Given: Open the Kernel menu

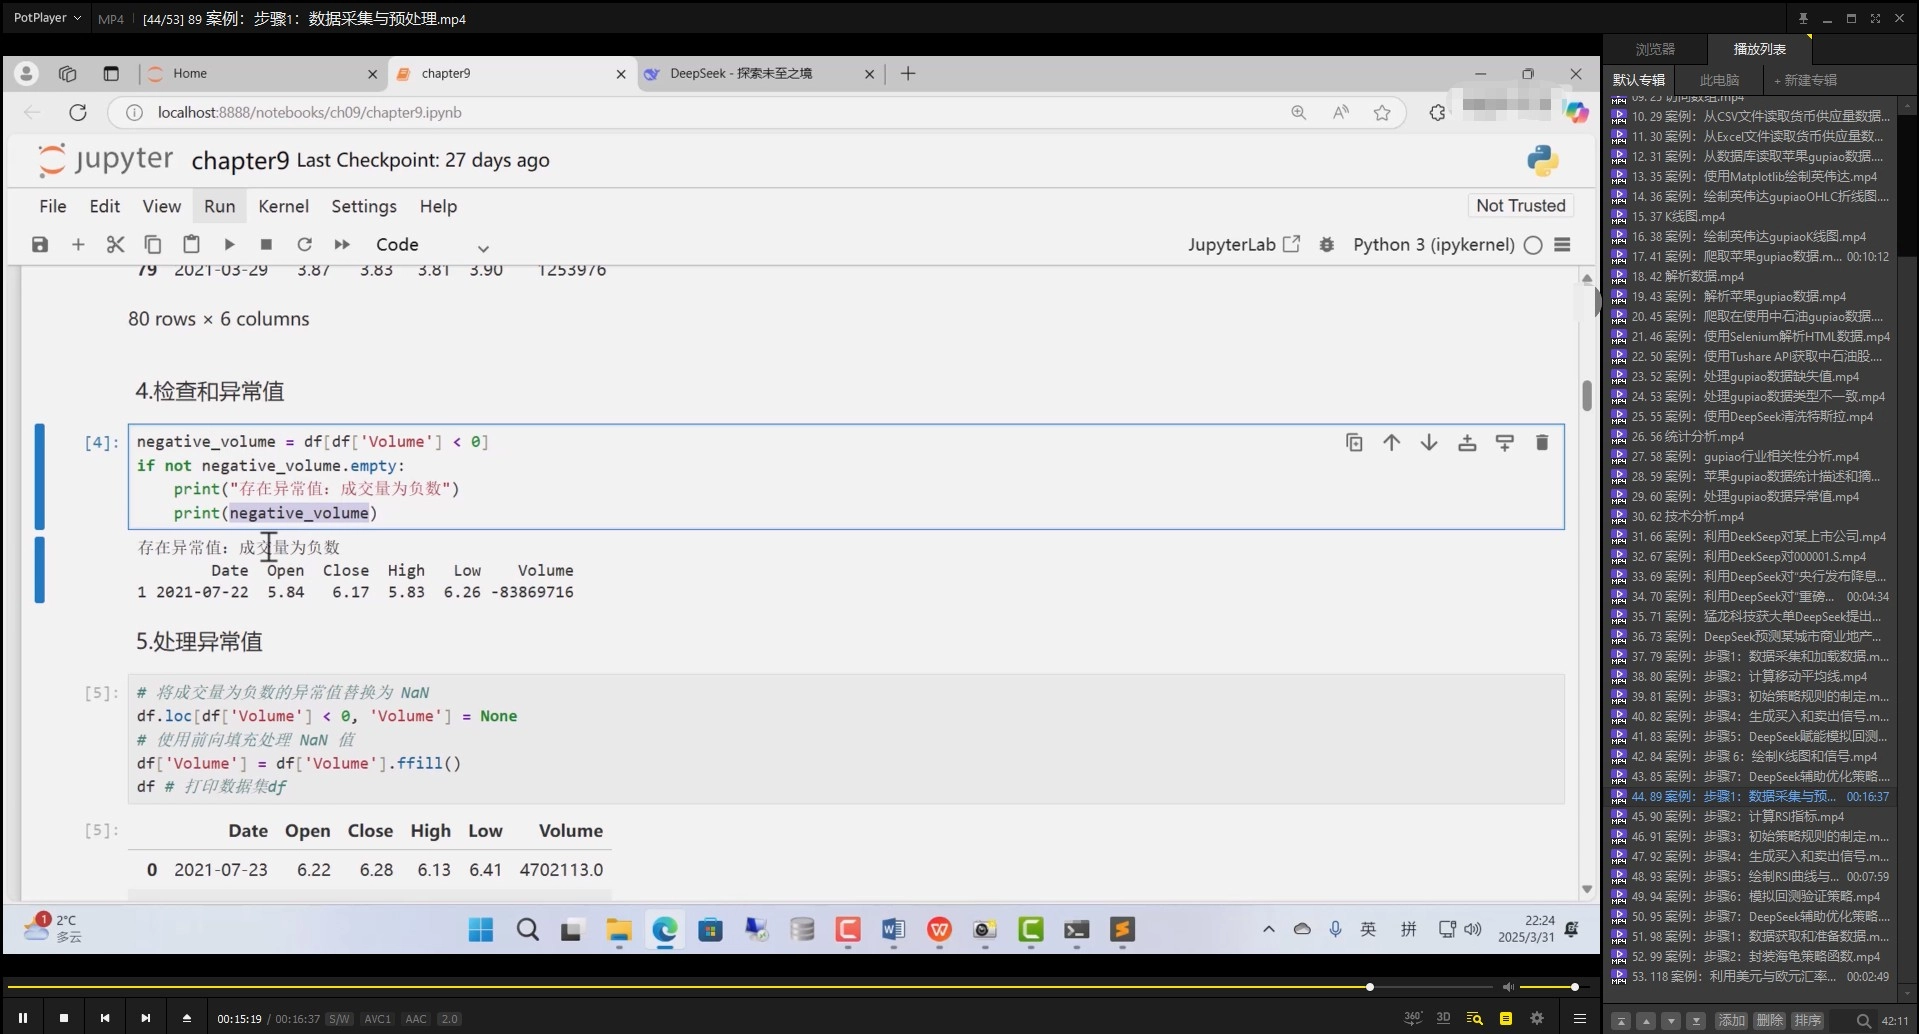Looking at the screenshot, I should point(283,206).
